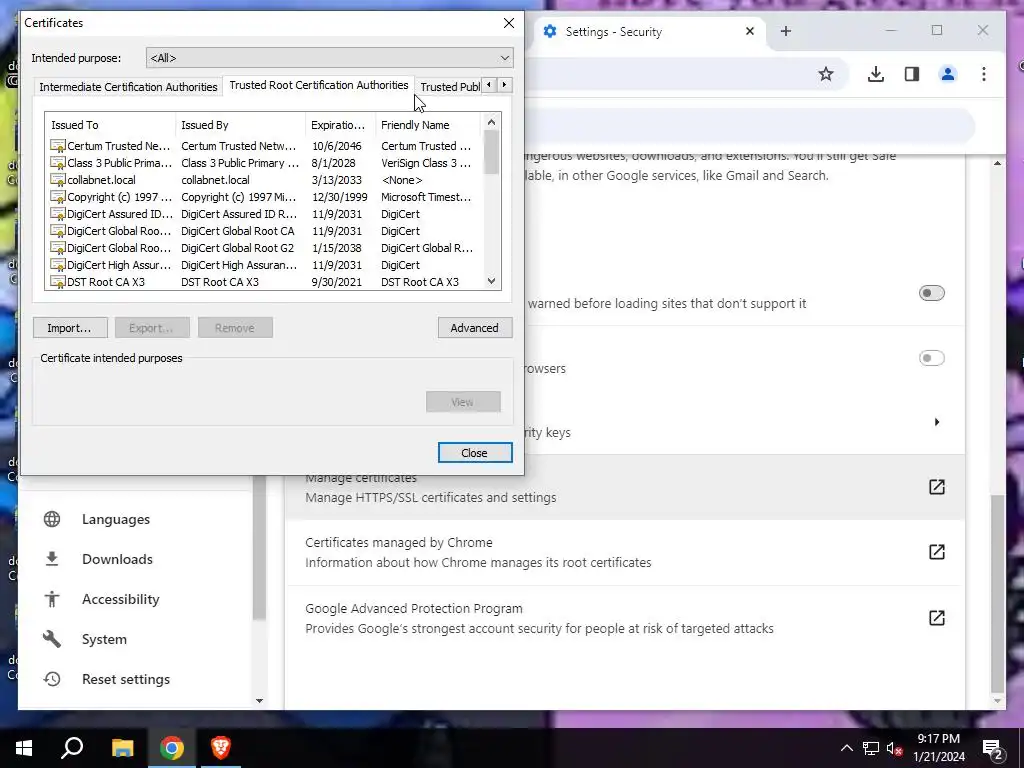
Task: Open Reset settings link
Action: (125, 679)
